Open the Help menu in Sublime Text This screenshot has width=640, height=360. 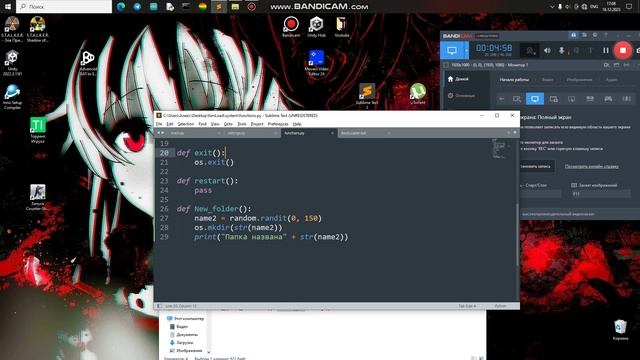pyautogui.click(x=297, y=124)
